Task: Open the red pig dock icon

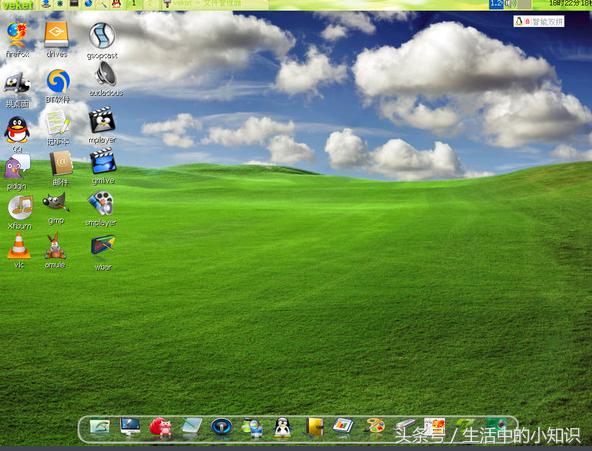Action: pyautogui.click(x=160, y=428)
